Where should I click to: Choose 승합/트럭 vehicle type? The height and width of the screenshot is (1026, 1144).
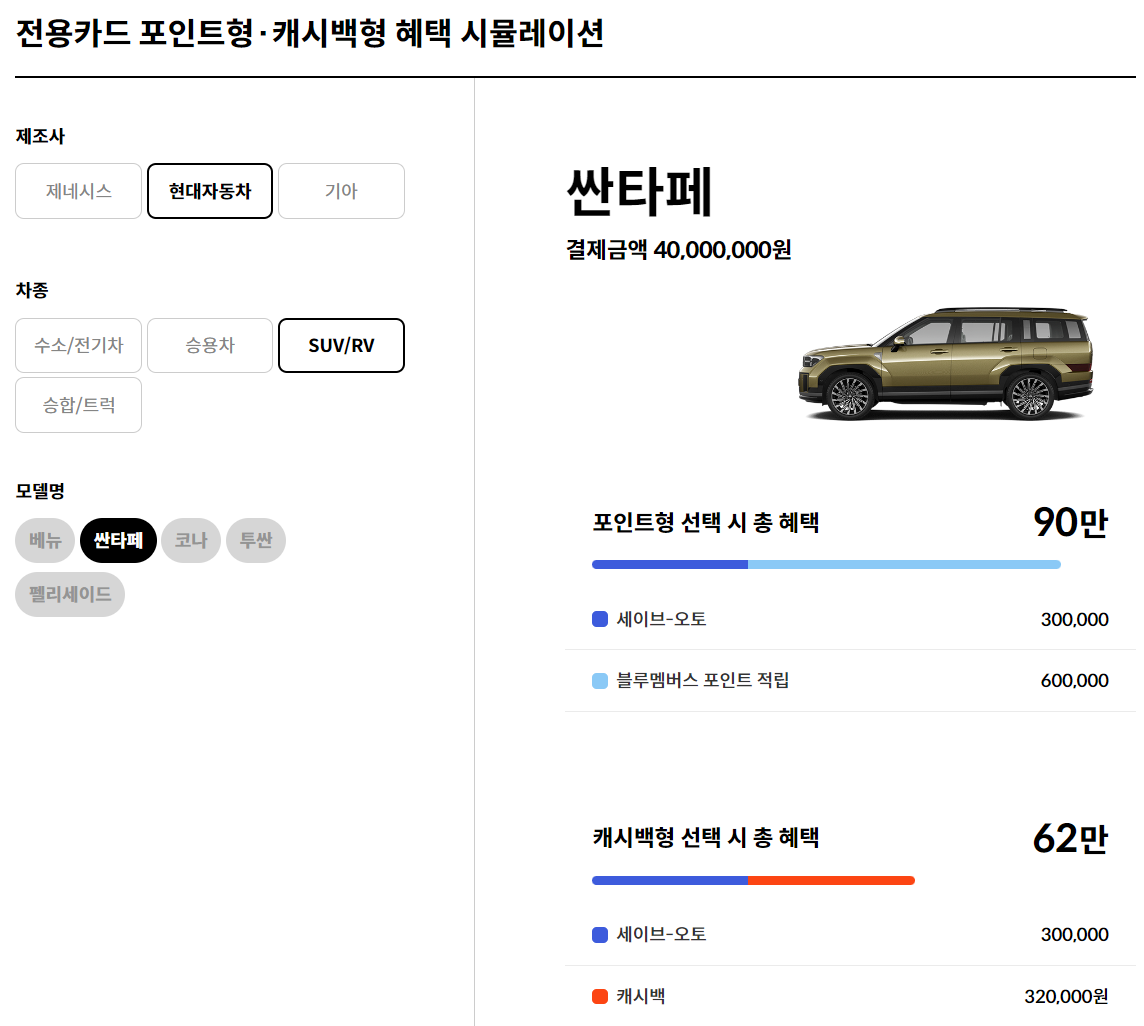[78, 405]
